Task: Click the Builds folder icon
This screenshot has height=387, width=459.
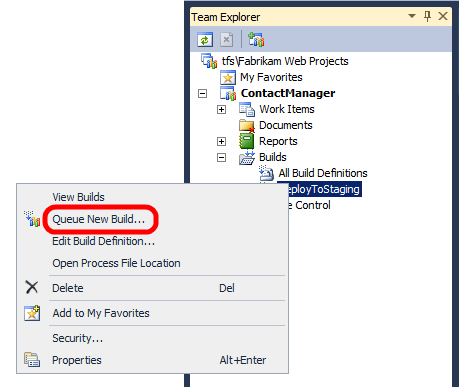Action: 247,157
